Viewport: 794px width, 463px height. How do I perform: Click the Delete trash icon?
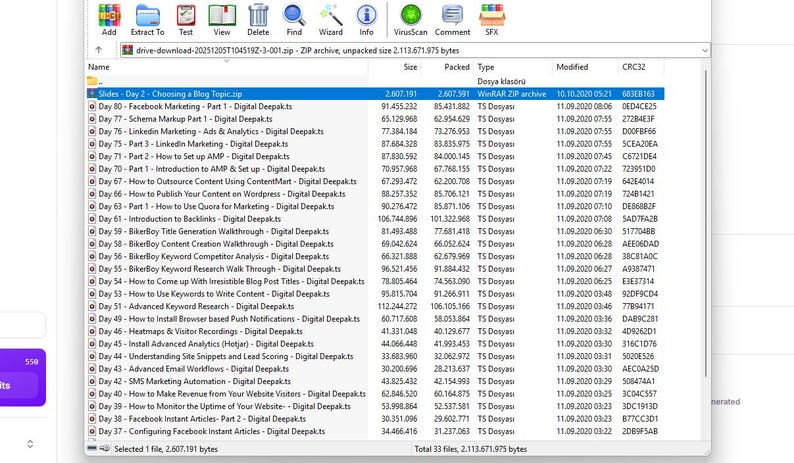tap(258, 20)
